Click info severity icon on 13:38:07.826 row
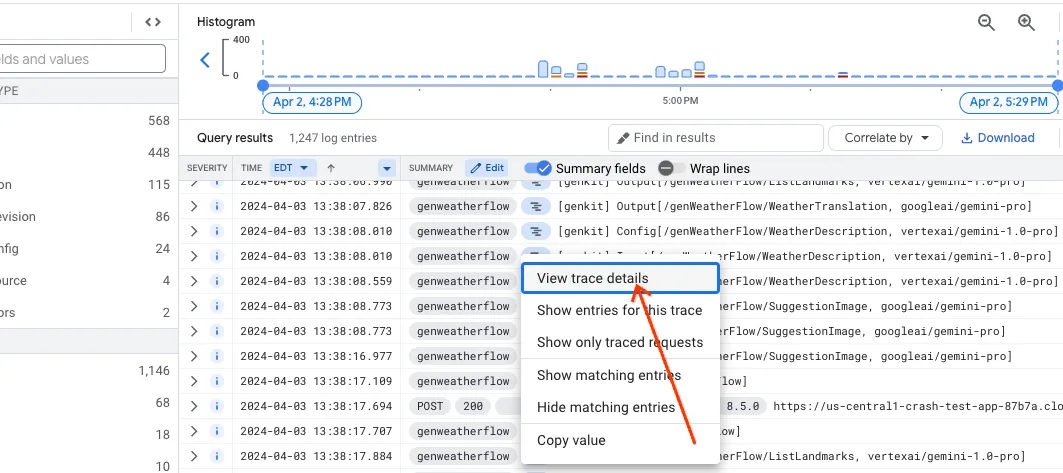 click(217, 206)
